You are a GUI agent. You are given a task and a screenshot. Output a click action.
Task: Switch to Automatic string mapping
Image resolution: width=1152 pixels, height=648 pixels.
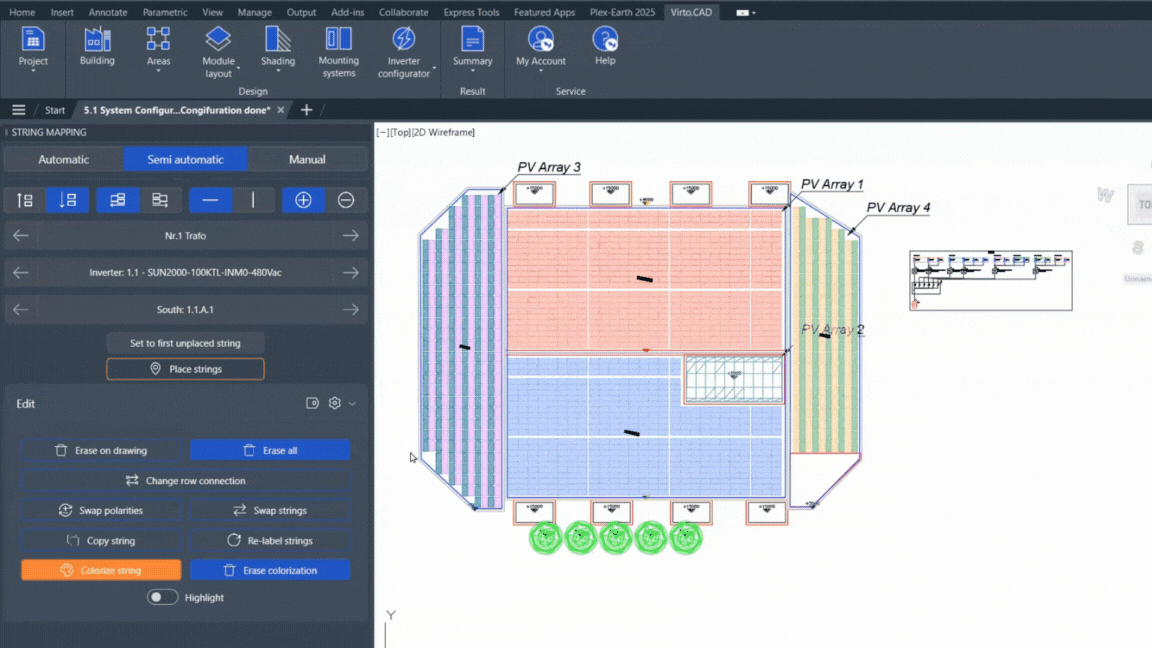coord(64,159)
